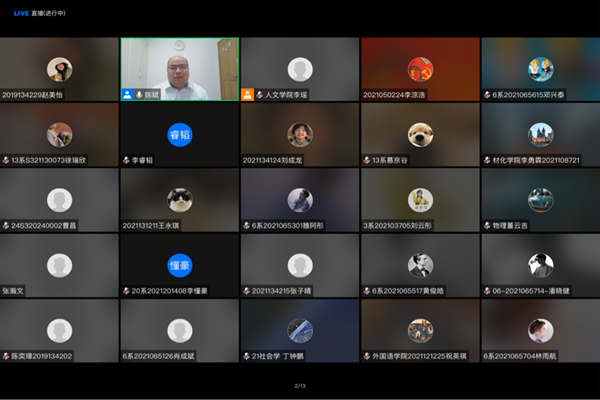This screenshot has width=600, height=400.
Task: Select the 2021131211王永琪 cat avatar tile
Action: [179, 199]
